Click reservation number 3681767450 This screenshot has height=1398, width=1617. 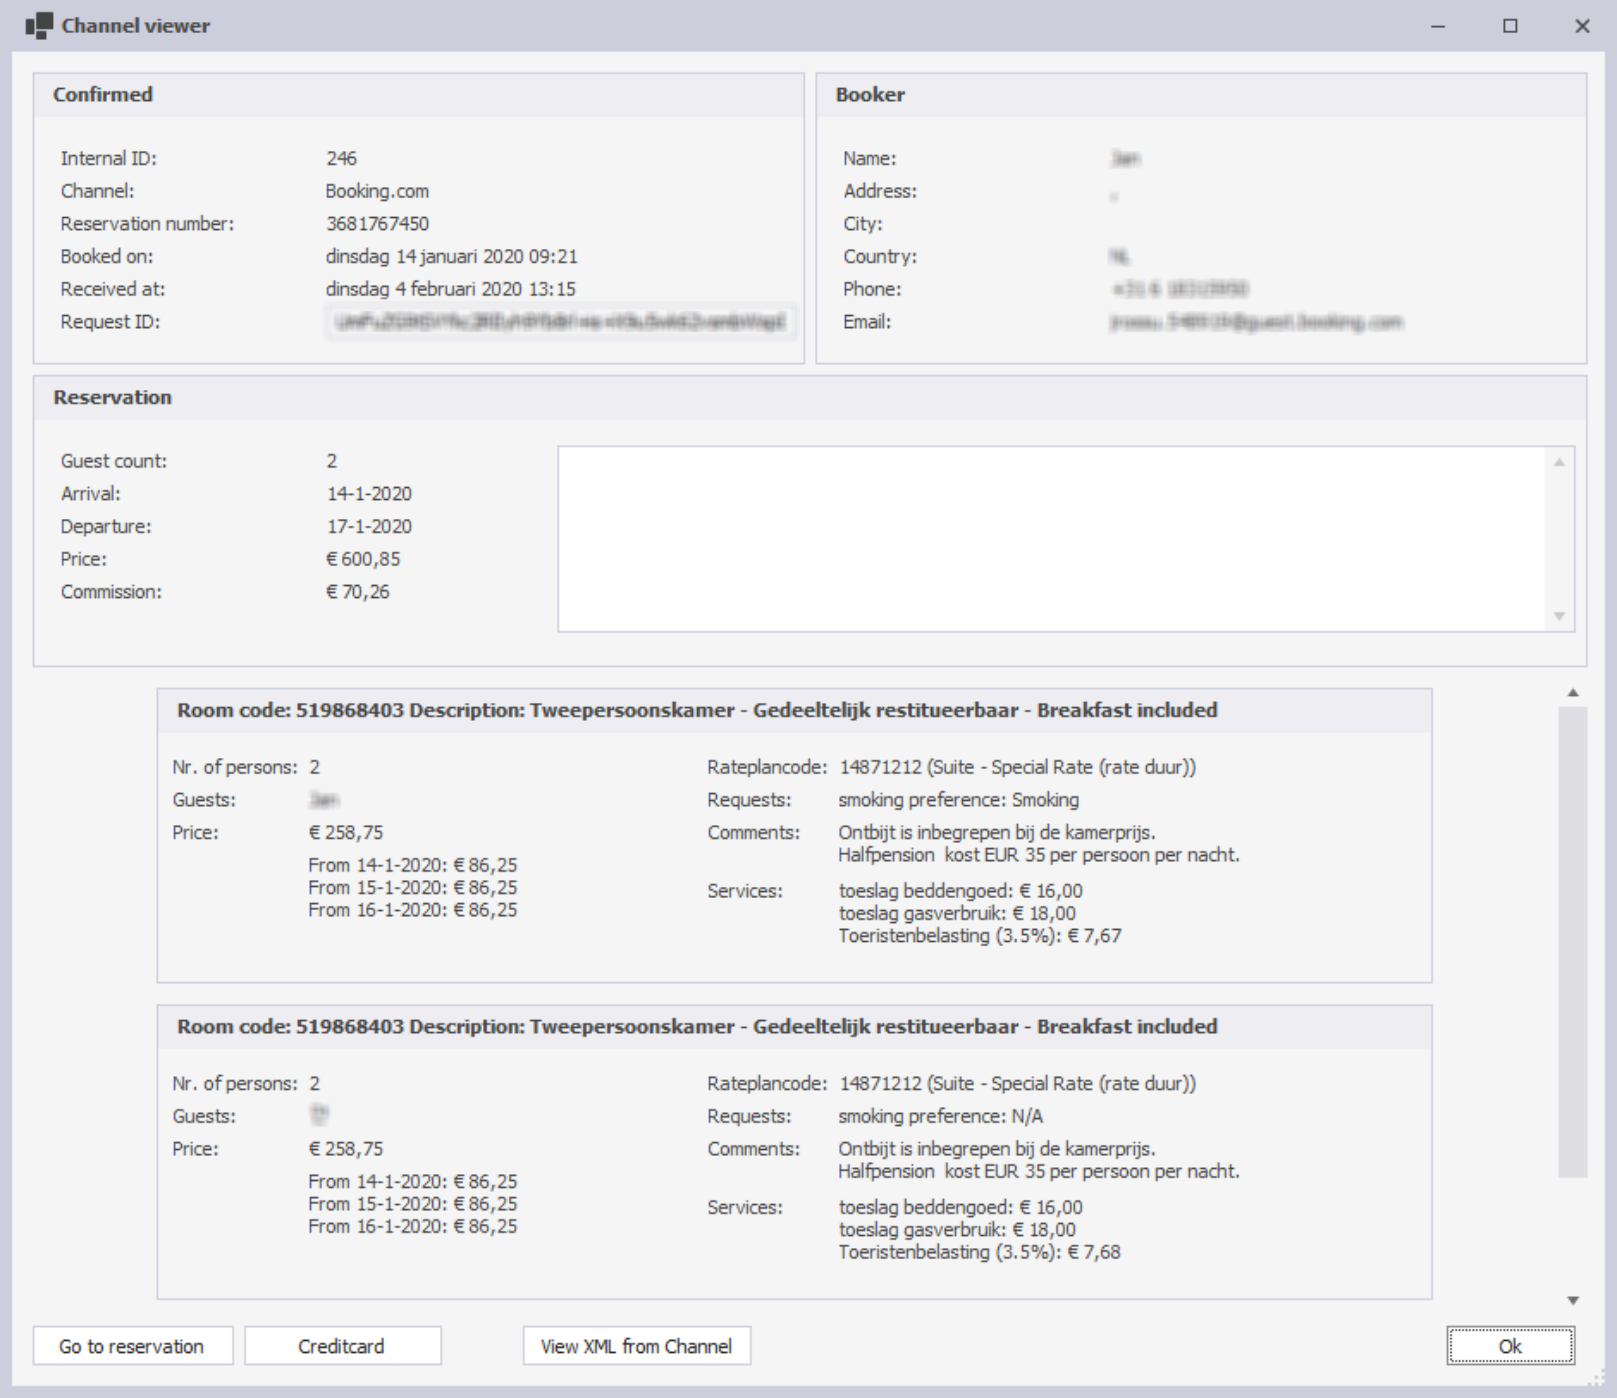[377, 224]
